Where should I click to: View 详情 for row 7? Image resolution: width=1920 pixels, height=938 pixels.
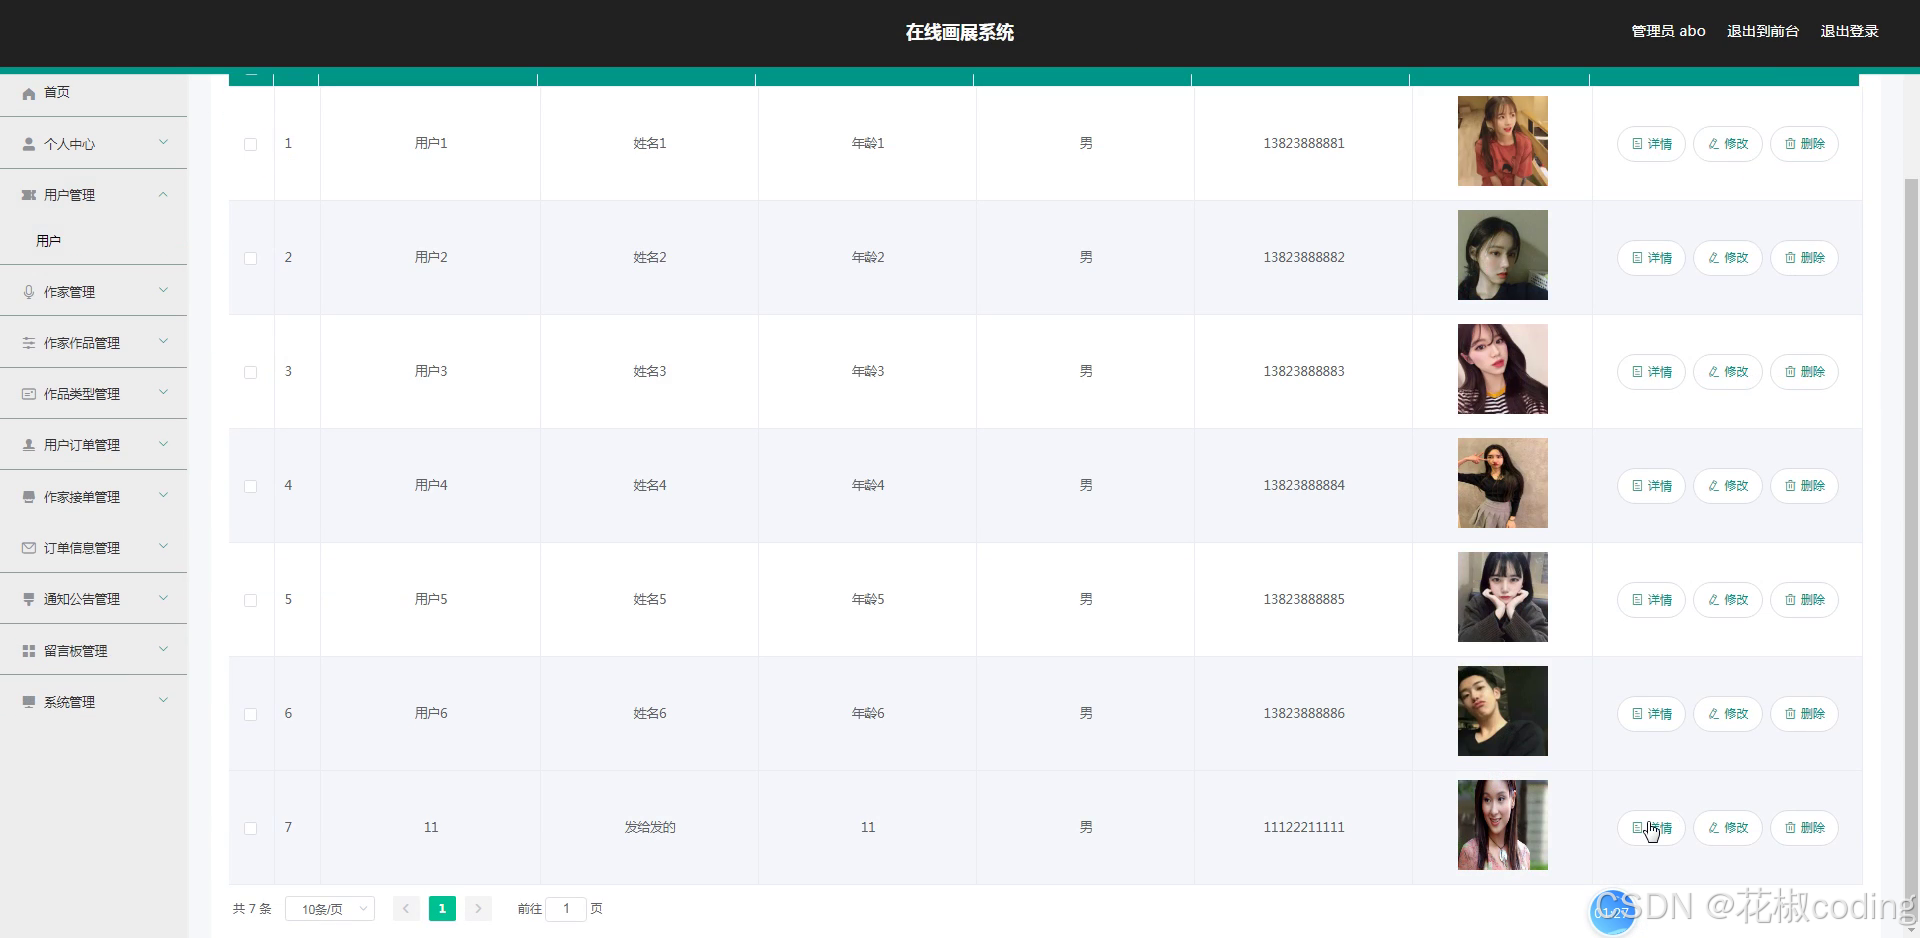(x=1651, y=828)
